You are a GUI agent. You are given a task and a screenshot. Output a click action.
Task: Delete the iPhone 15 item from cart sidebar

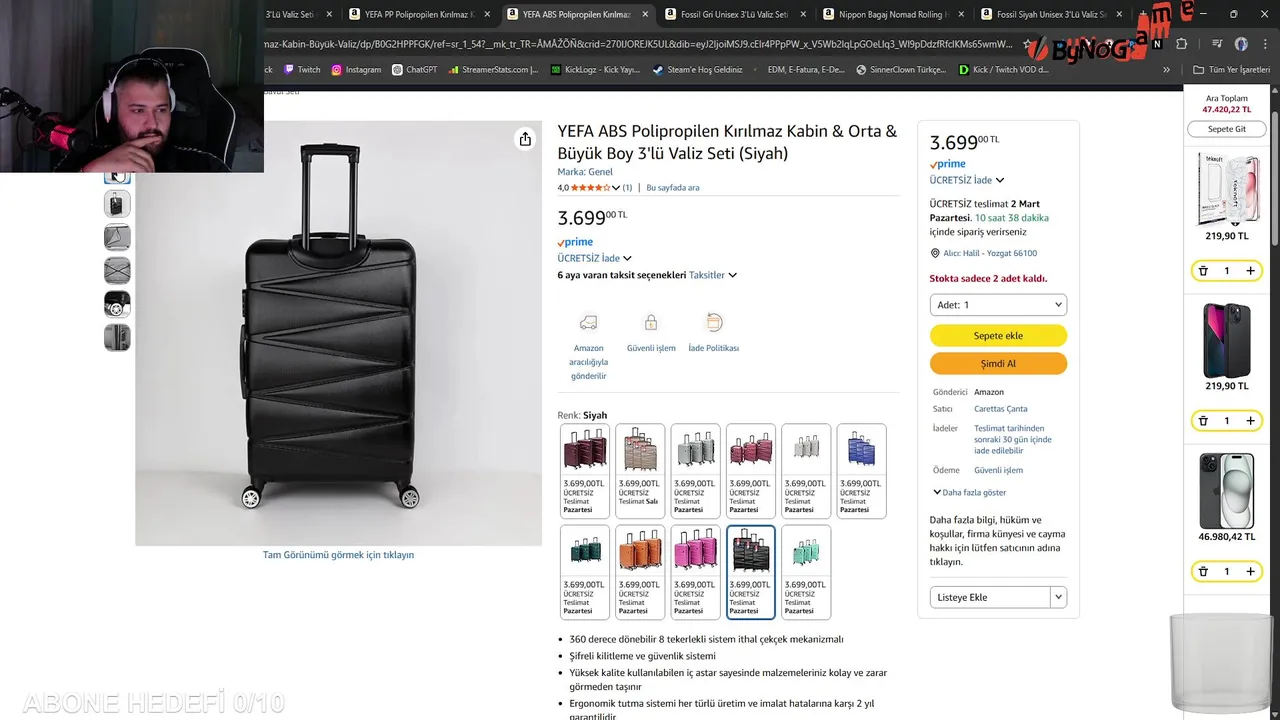(1203, 572)
